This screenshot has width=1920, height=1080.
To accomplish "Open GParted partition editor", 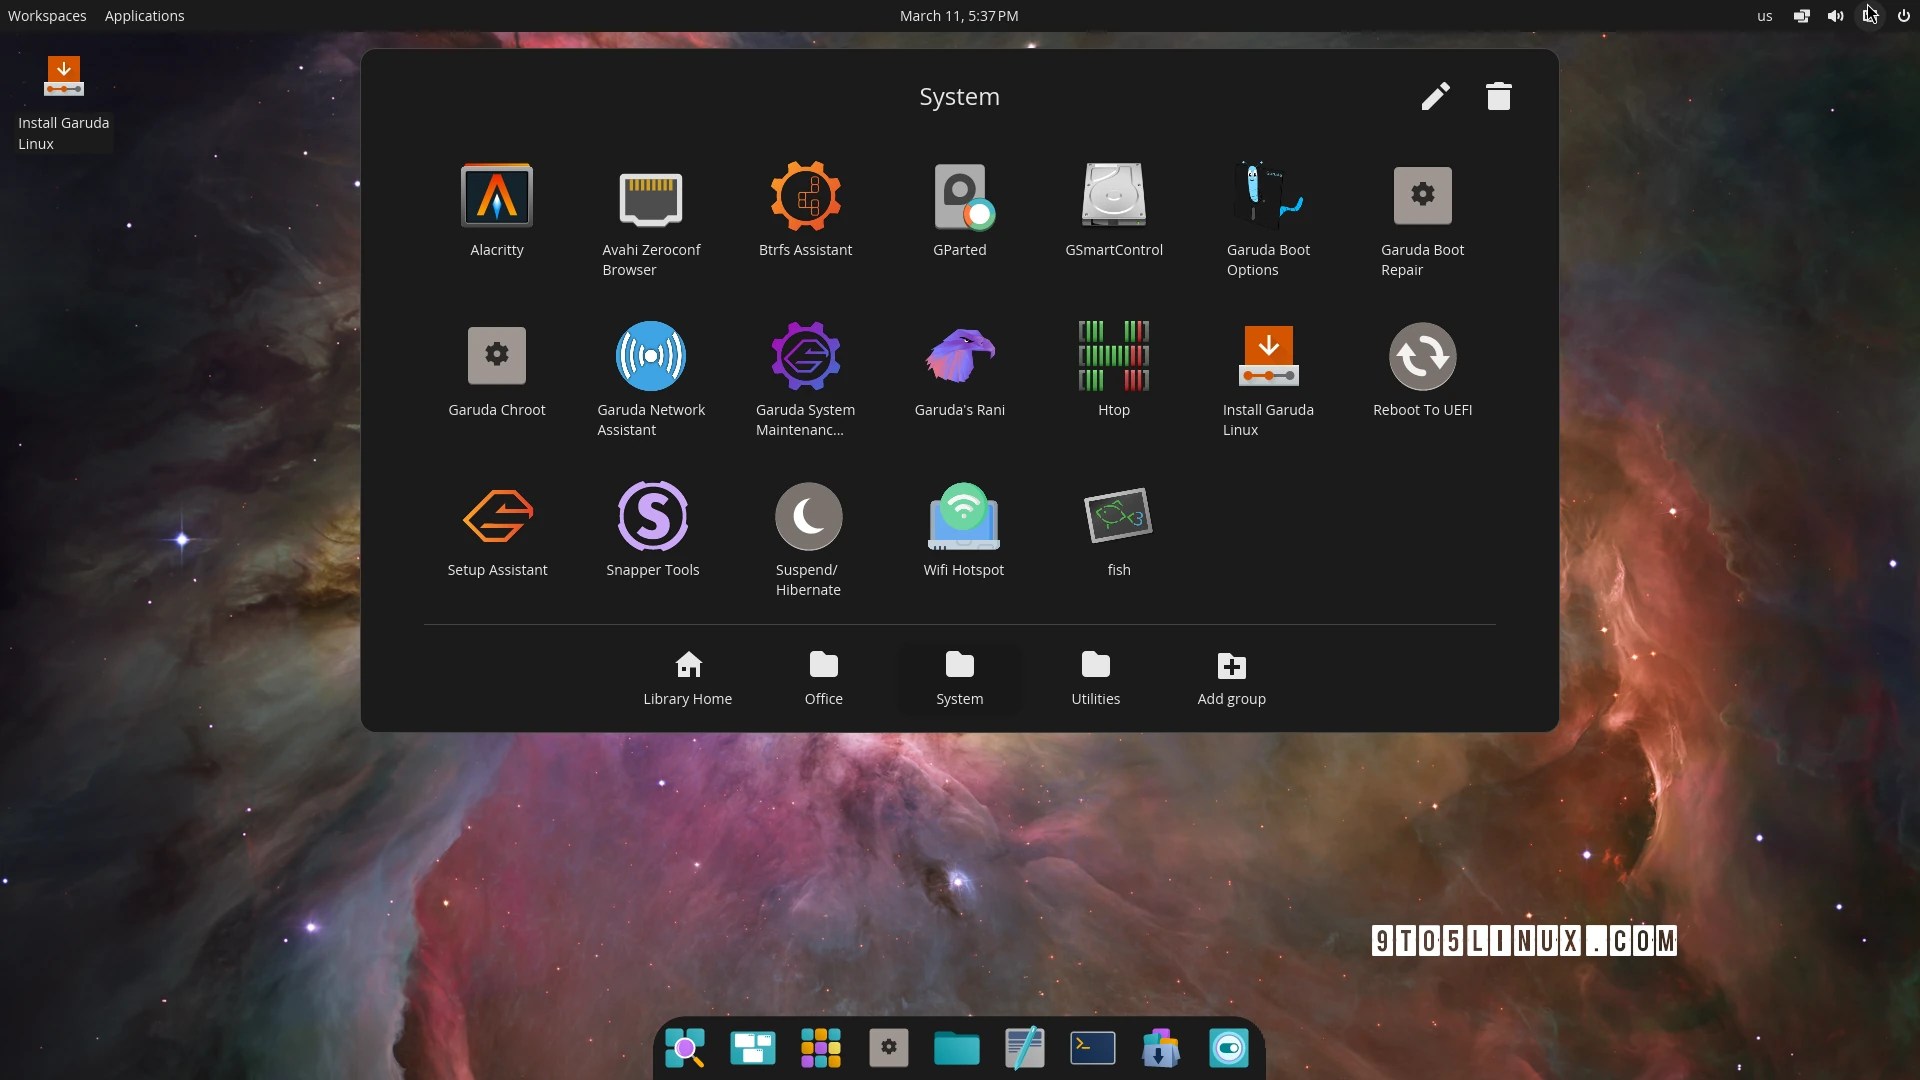I will coord(960,197).
